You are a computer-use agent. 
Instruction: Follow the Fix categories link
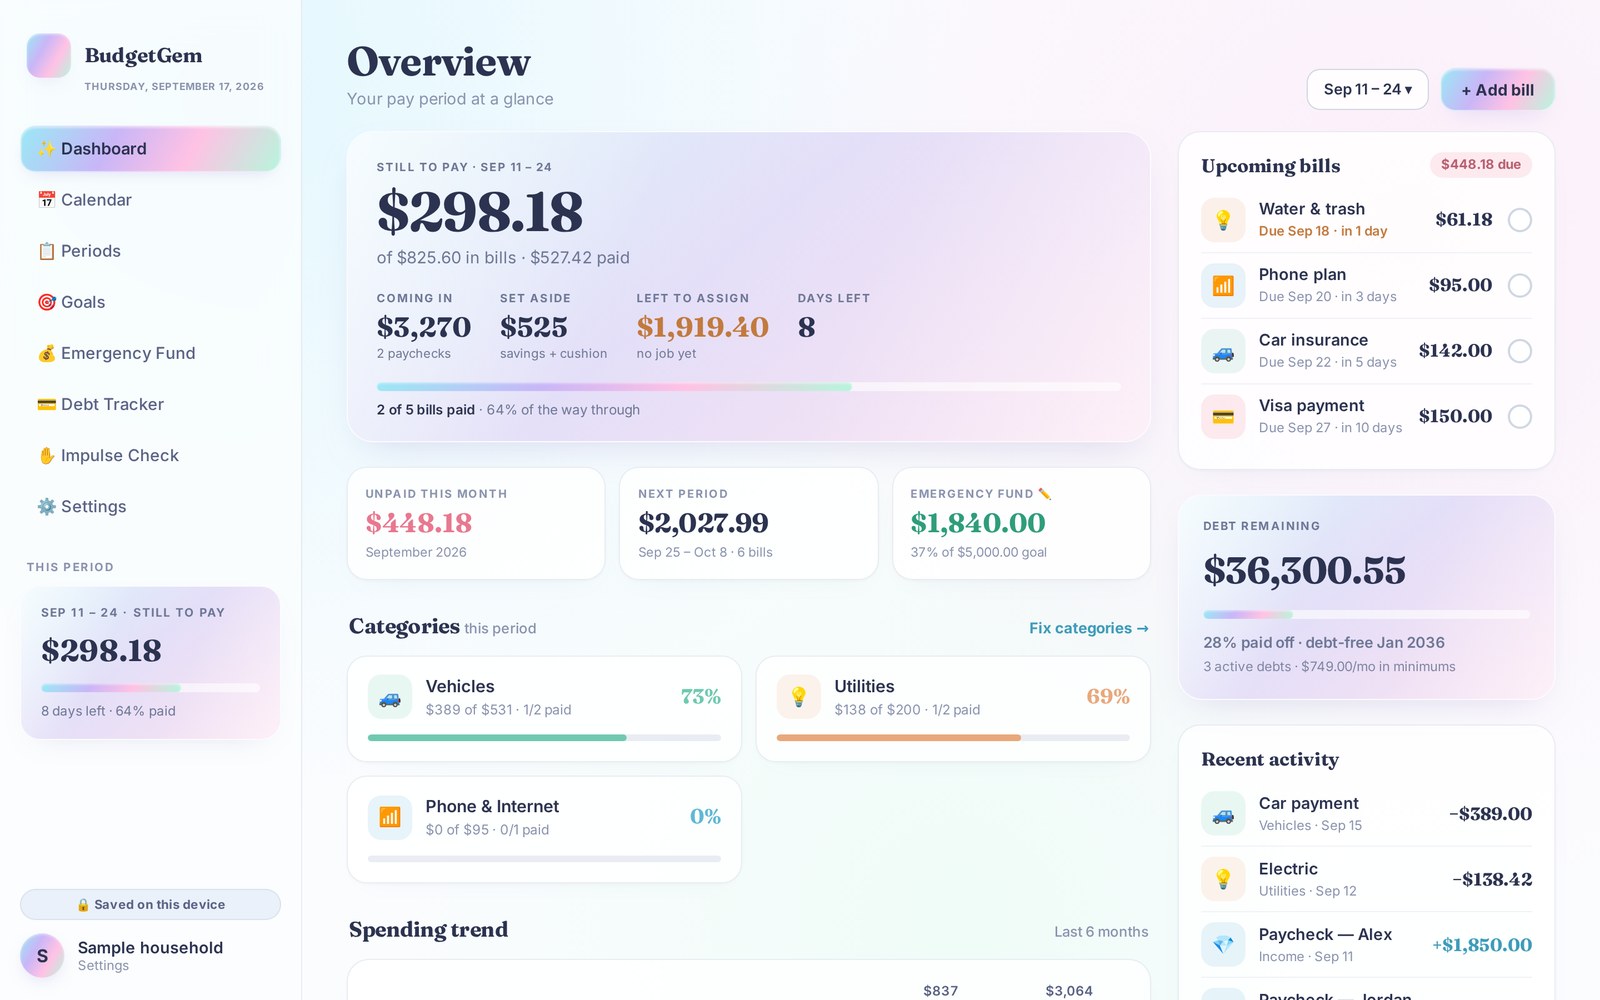click(1088, 628)
